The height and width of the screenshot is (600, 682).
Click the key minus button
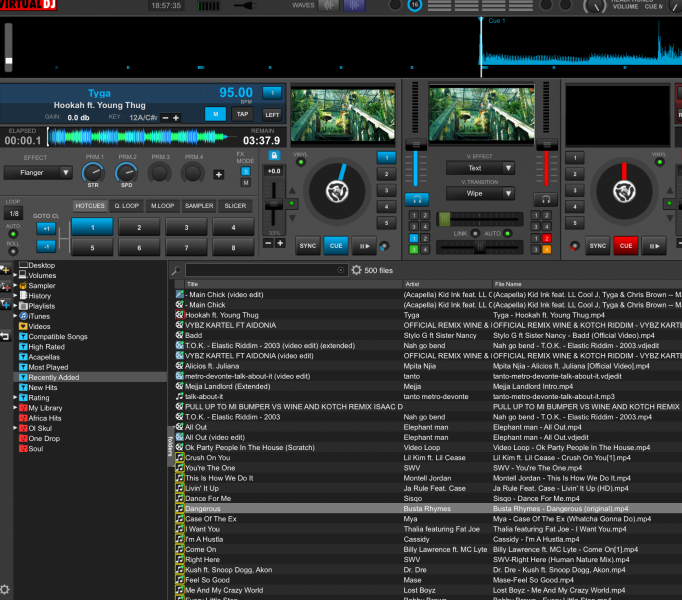pos(165,118)
